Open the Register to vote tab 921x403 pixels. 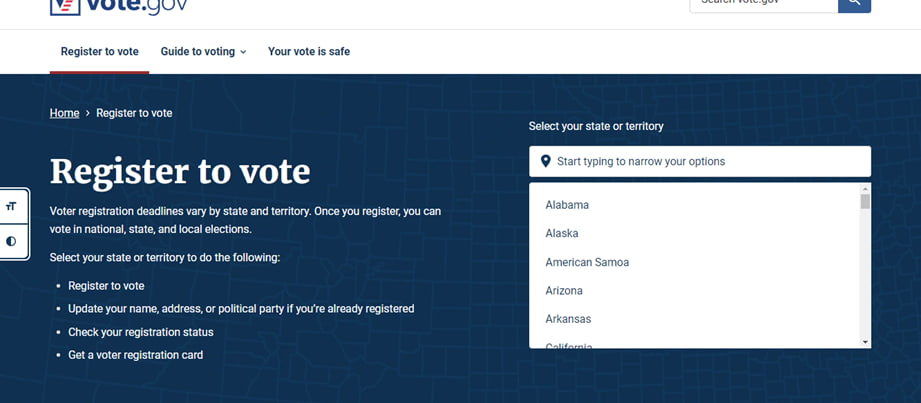coord(100,52)
